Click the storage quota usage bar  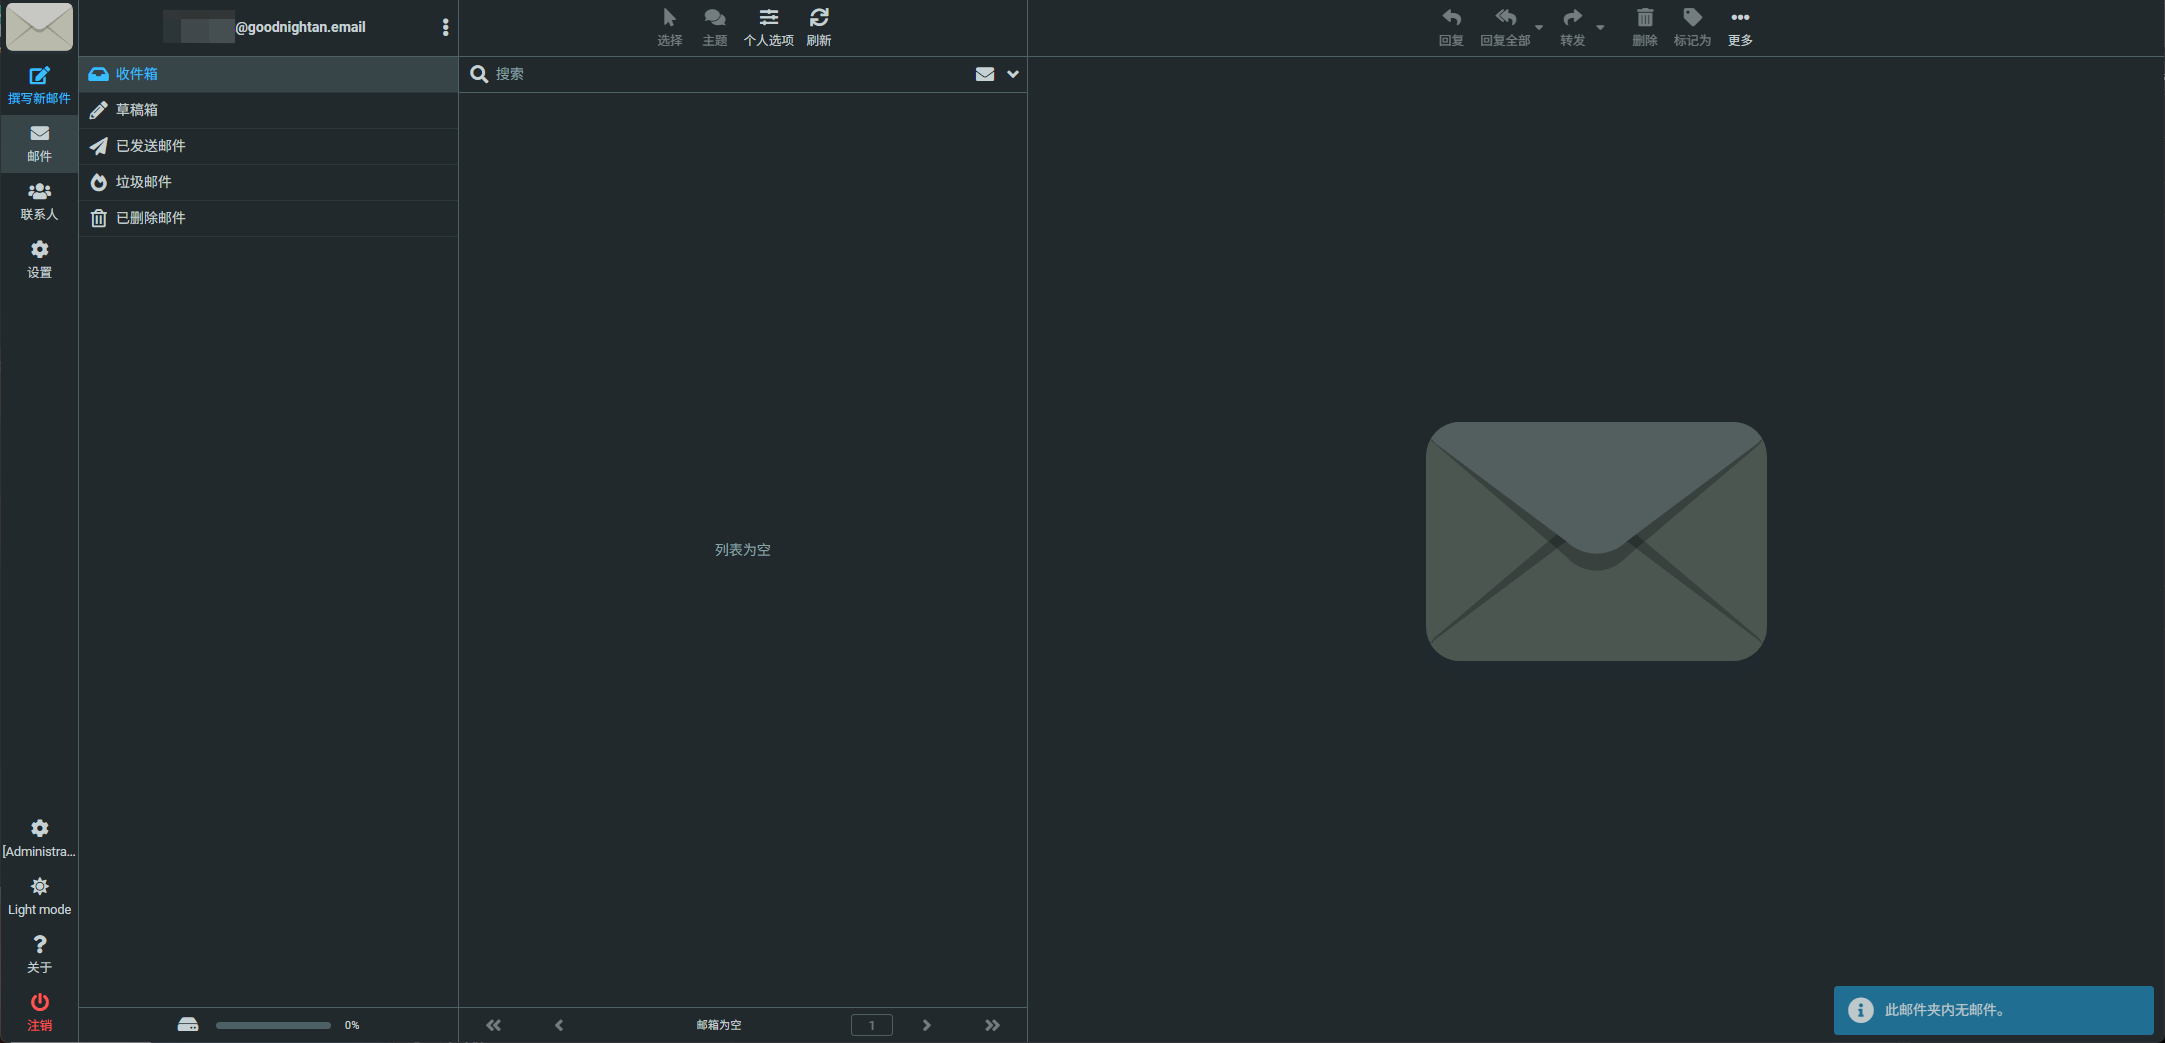pyautogui.click(x=273, y=1025)
